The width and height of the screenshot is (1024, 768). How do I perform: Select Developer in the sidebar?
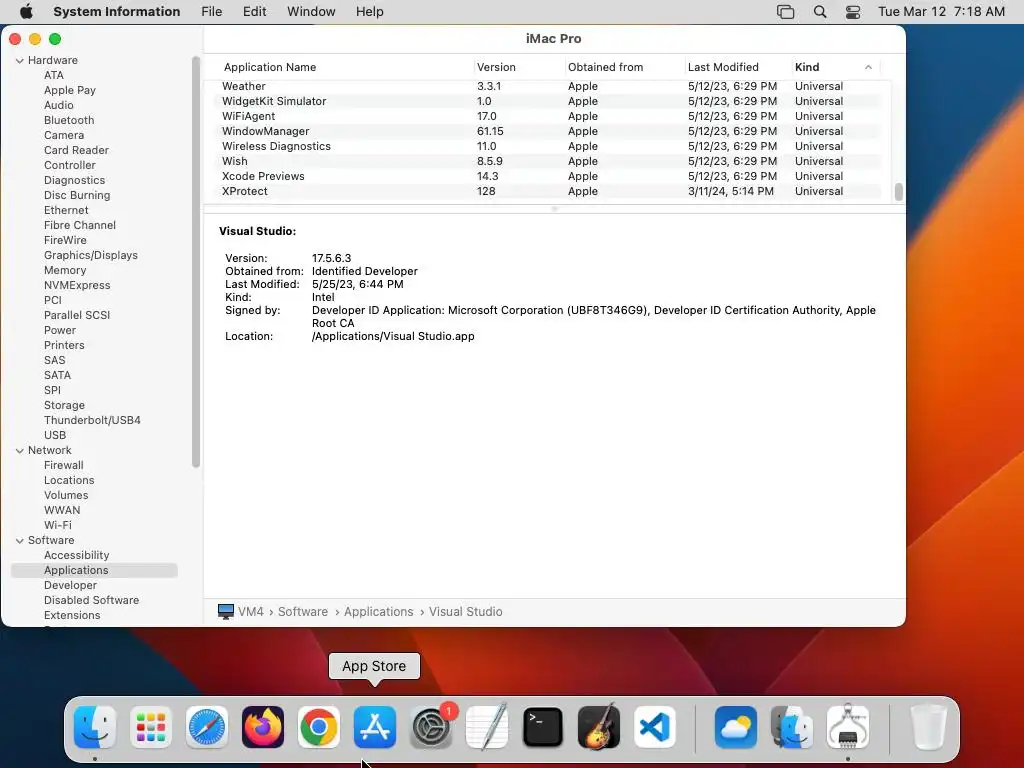pos(71,586)
